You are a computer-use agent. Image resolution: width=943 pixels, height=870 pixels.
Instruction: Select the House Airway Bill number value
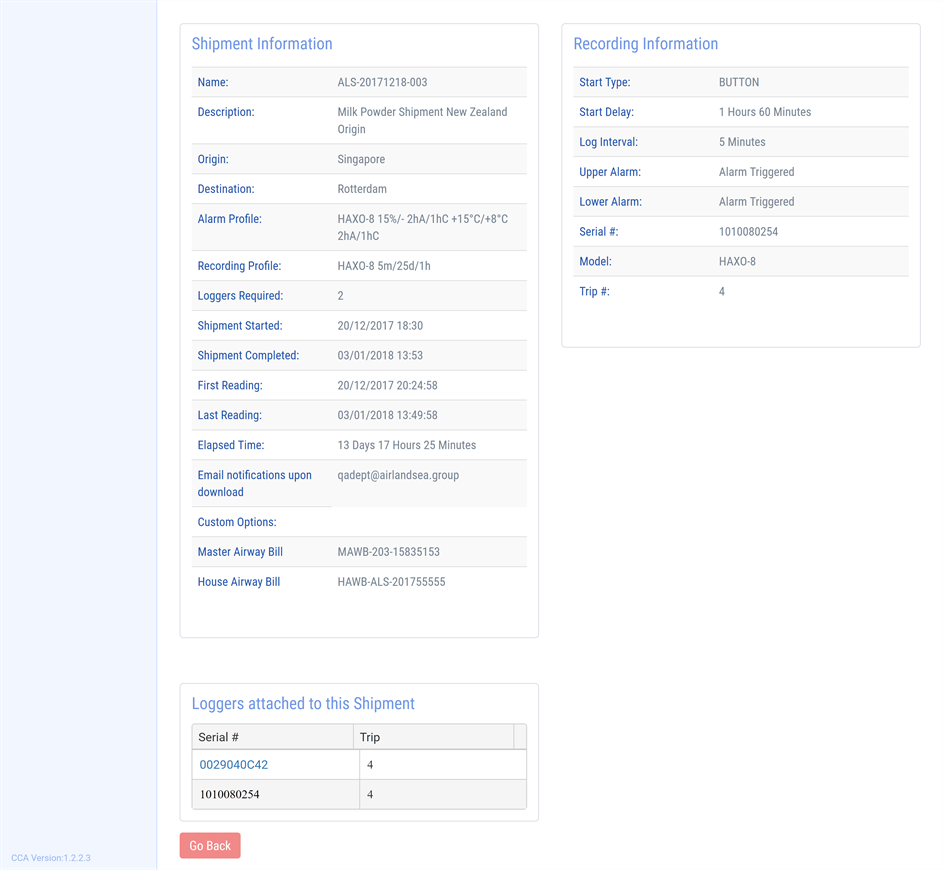(391, 582)
